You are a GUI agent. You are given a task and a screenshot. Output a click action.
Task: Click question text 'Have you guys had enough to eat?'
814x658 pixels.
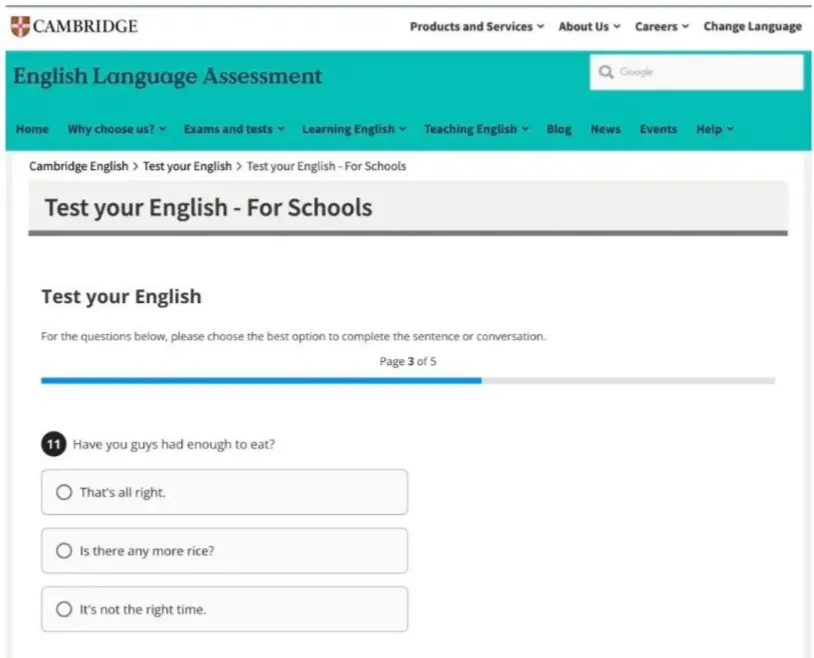tap(174, 445)
